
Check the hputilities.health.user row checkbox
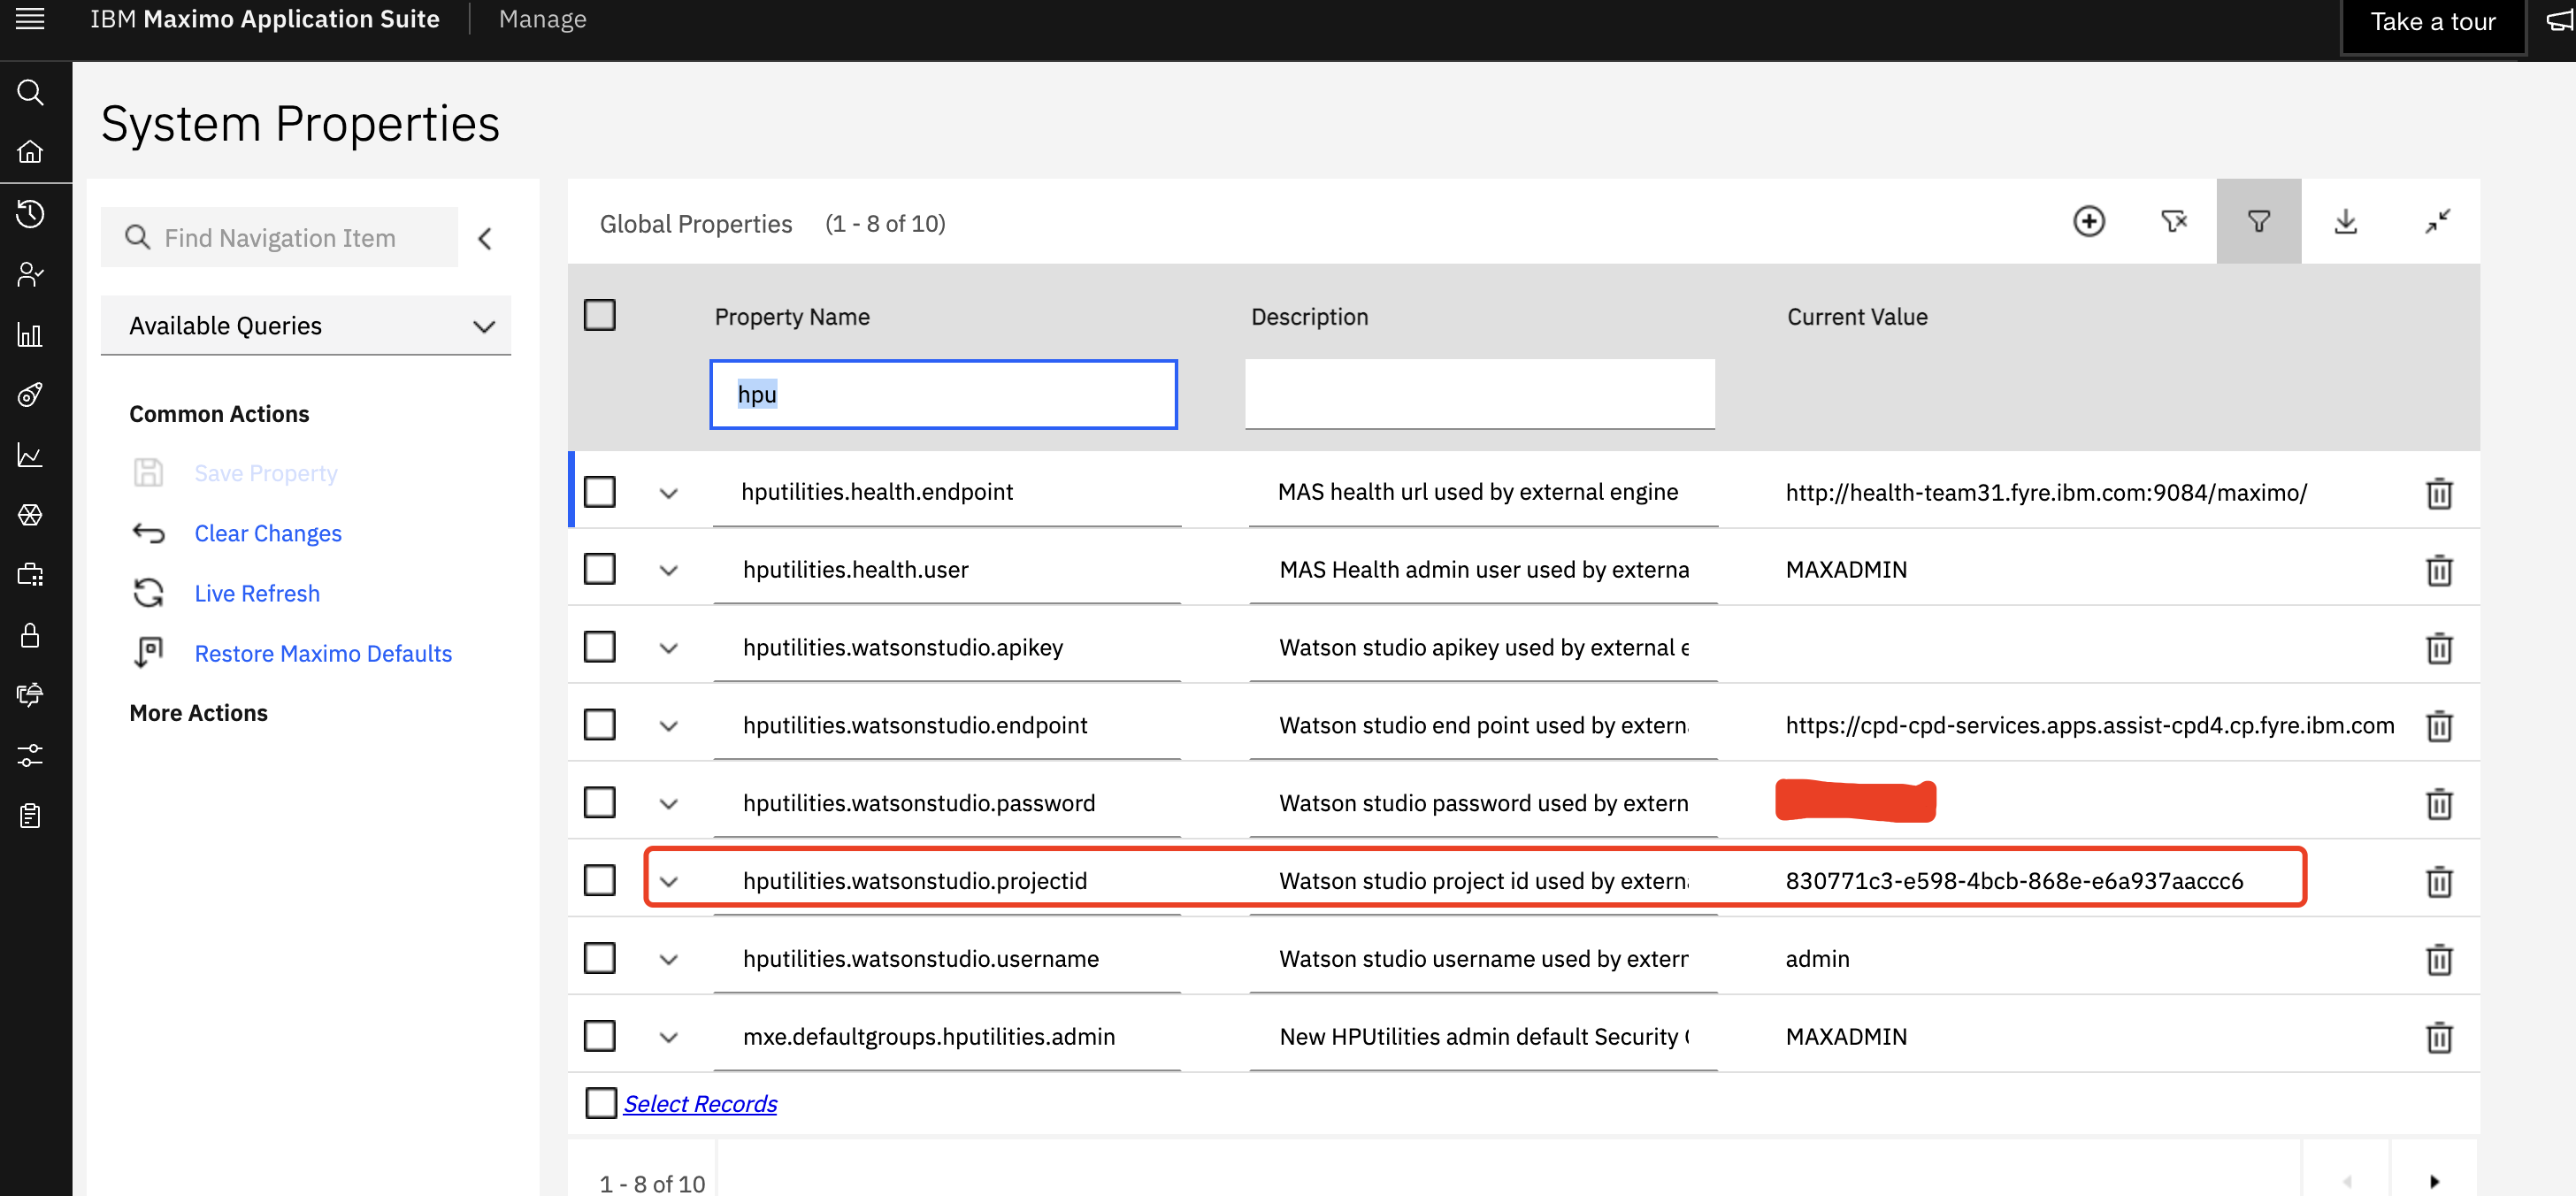(x=599, y=569)
